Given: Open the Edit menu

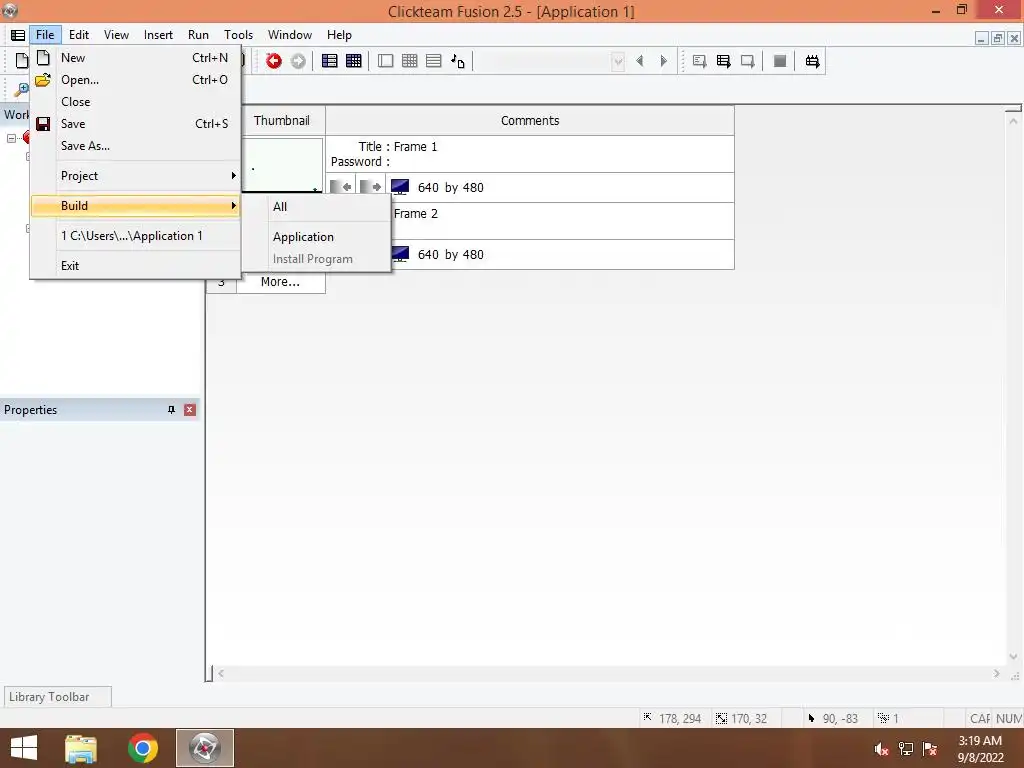Looking at the screenshot, I should (x=79, y=35).
